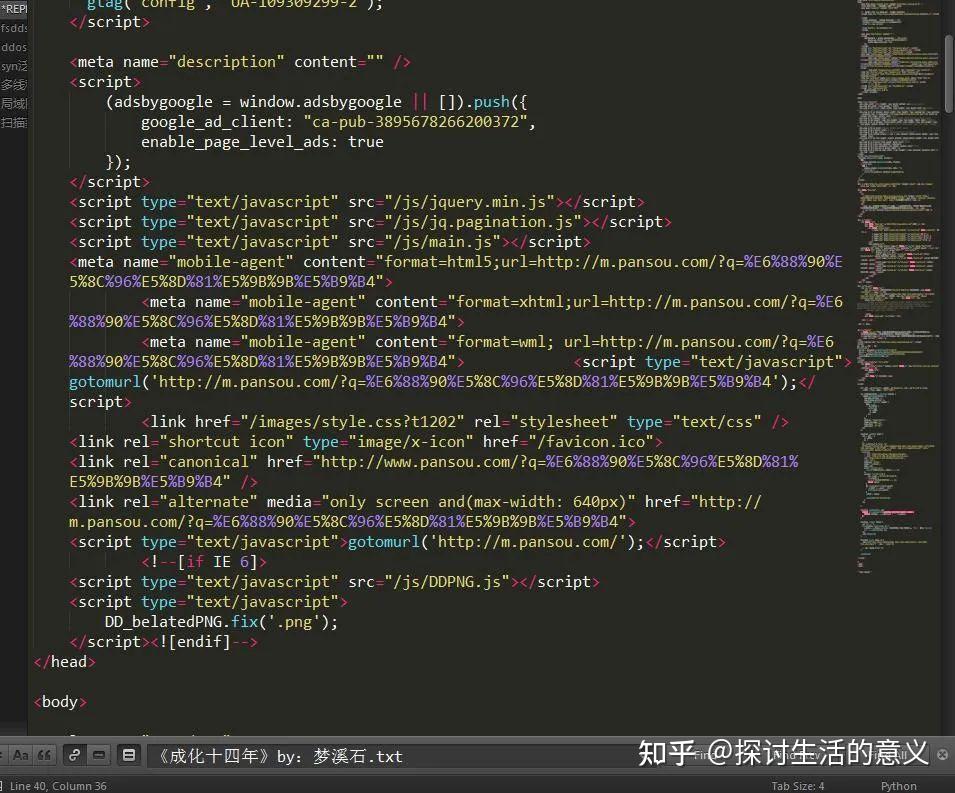
Task: Close the find panel
Action: (x=942, y=755)
